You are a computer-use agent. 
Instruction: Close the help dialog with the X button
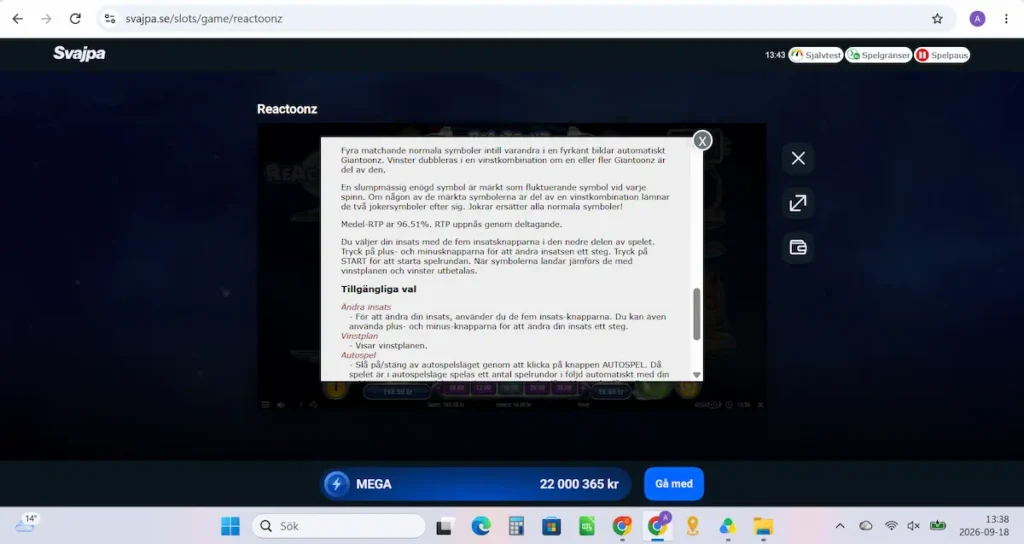click(702, 140)
